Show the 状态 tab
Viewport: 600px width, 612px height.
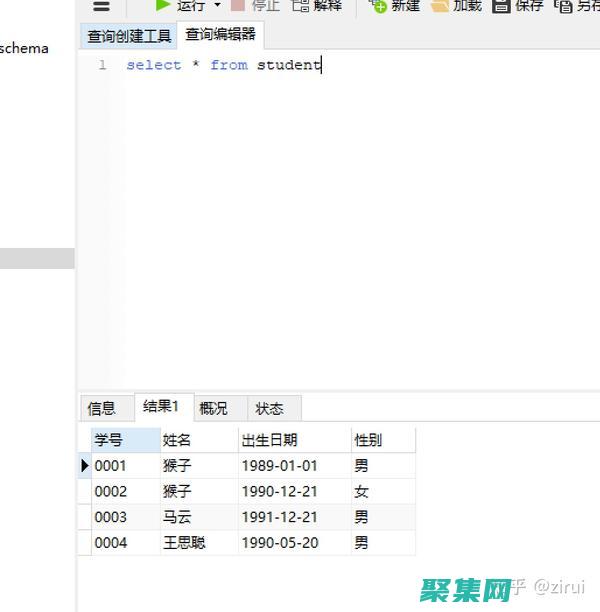[x=269, y=408]
